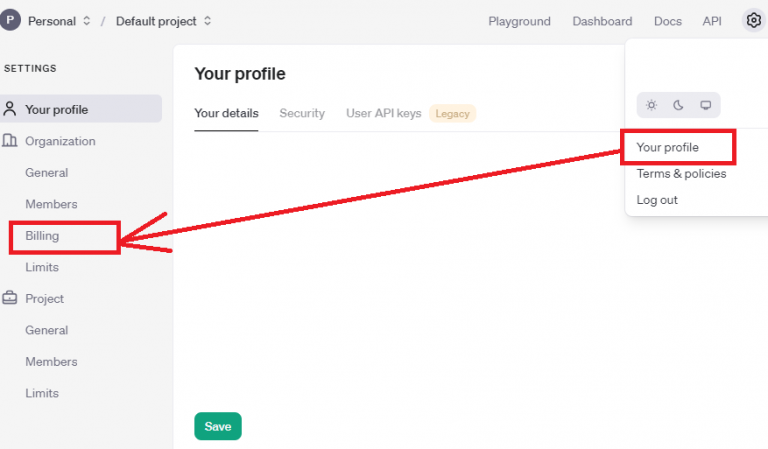Click the Project briefcase icon
The image size is (768, 449).
click(10, 298)
